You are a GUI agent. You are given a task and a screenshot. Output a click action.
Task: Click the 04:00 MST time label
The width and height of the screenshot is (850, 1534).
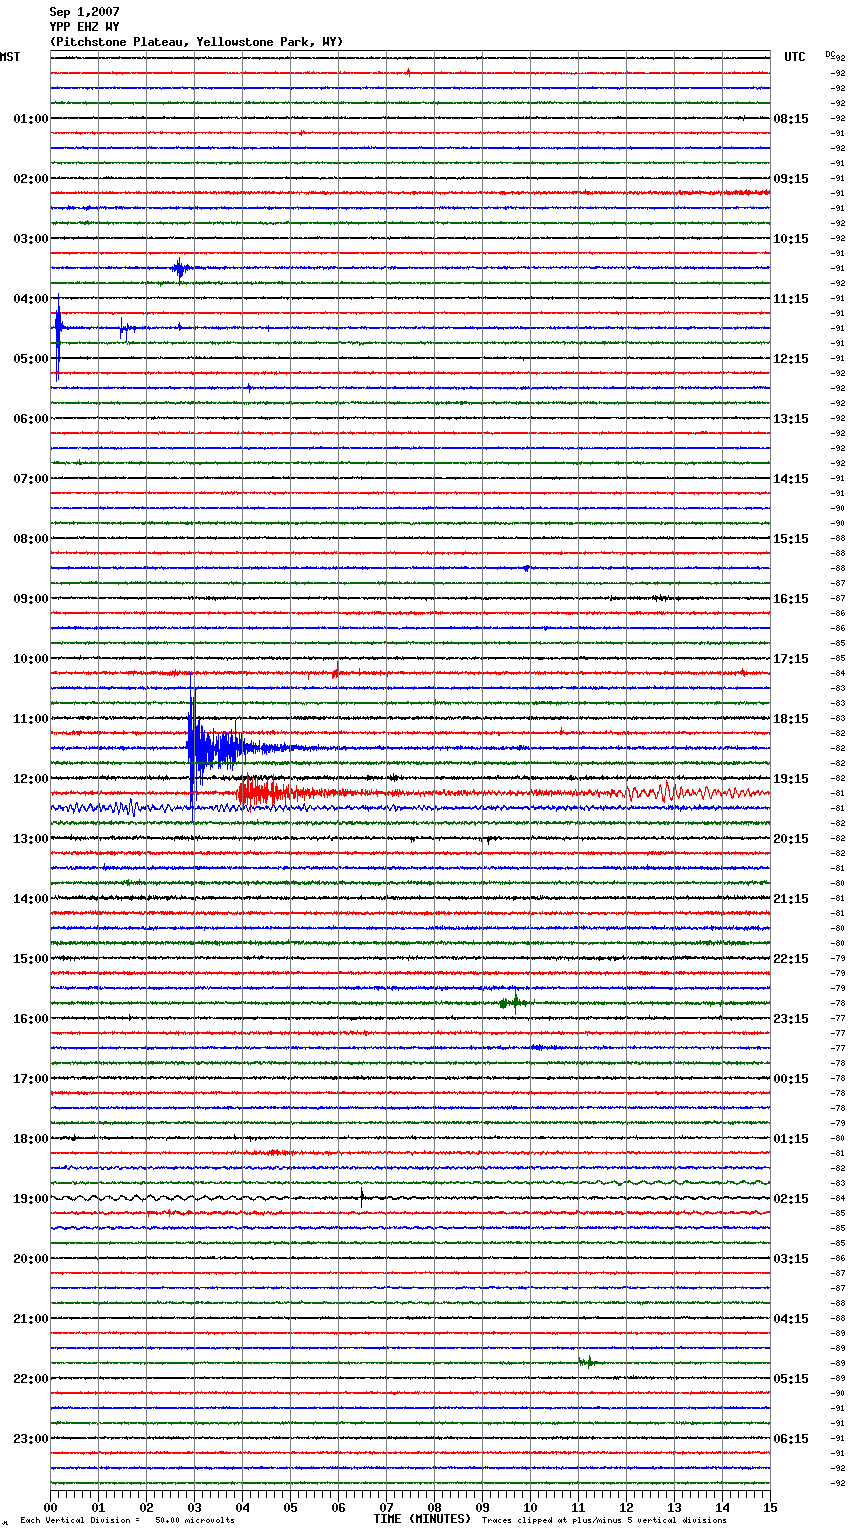click(x=31, y=299)
